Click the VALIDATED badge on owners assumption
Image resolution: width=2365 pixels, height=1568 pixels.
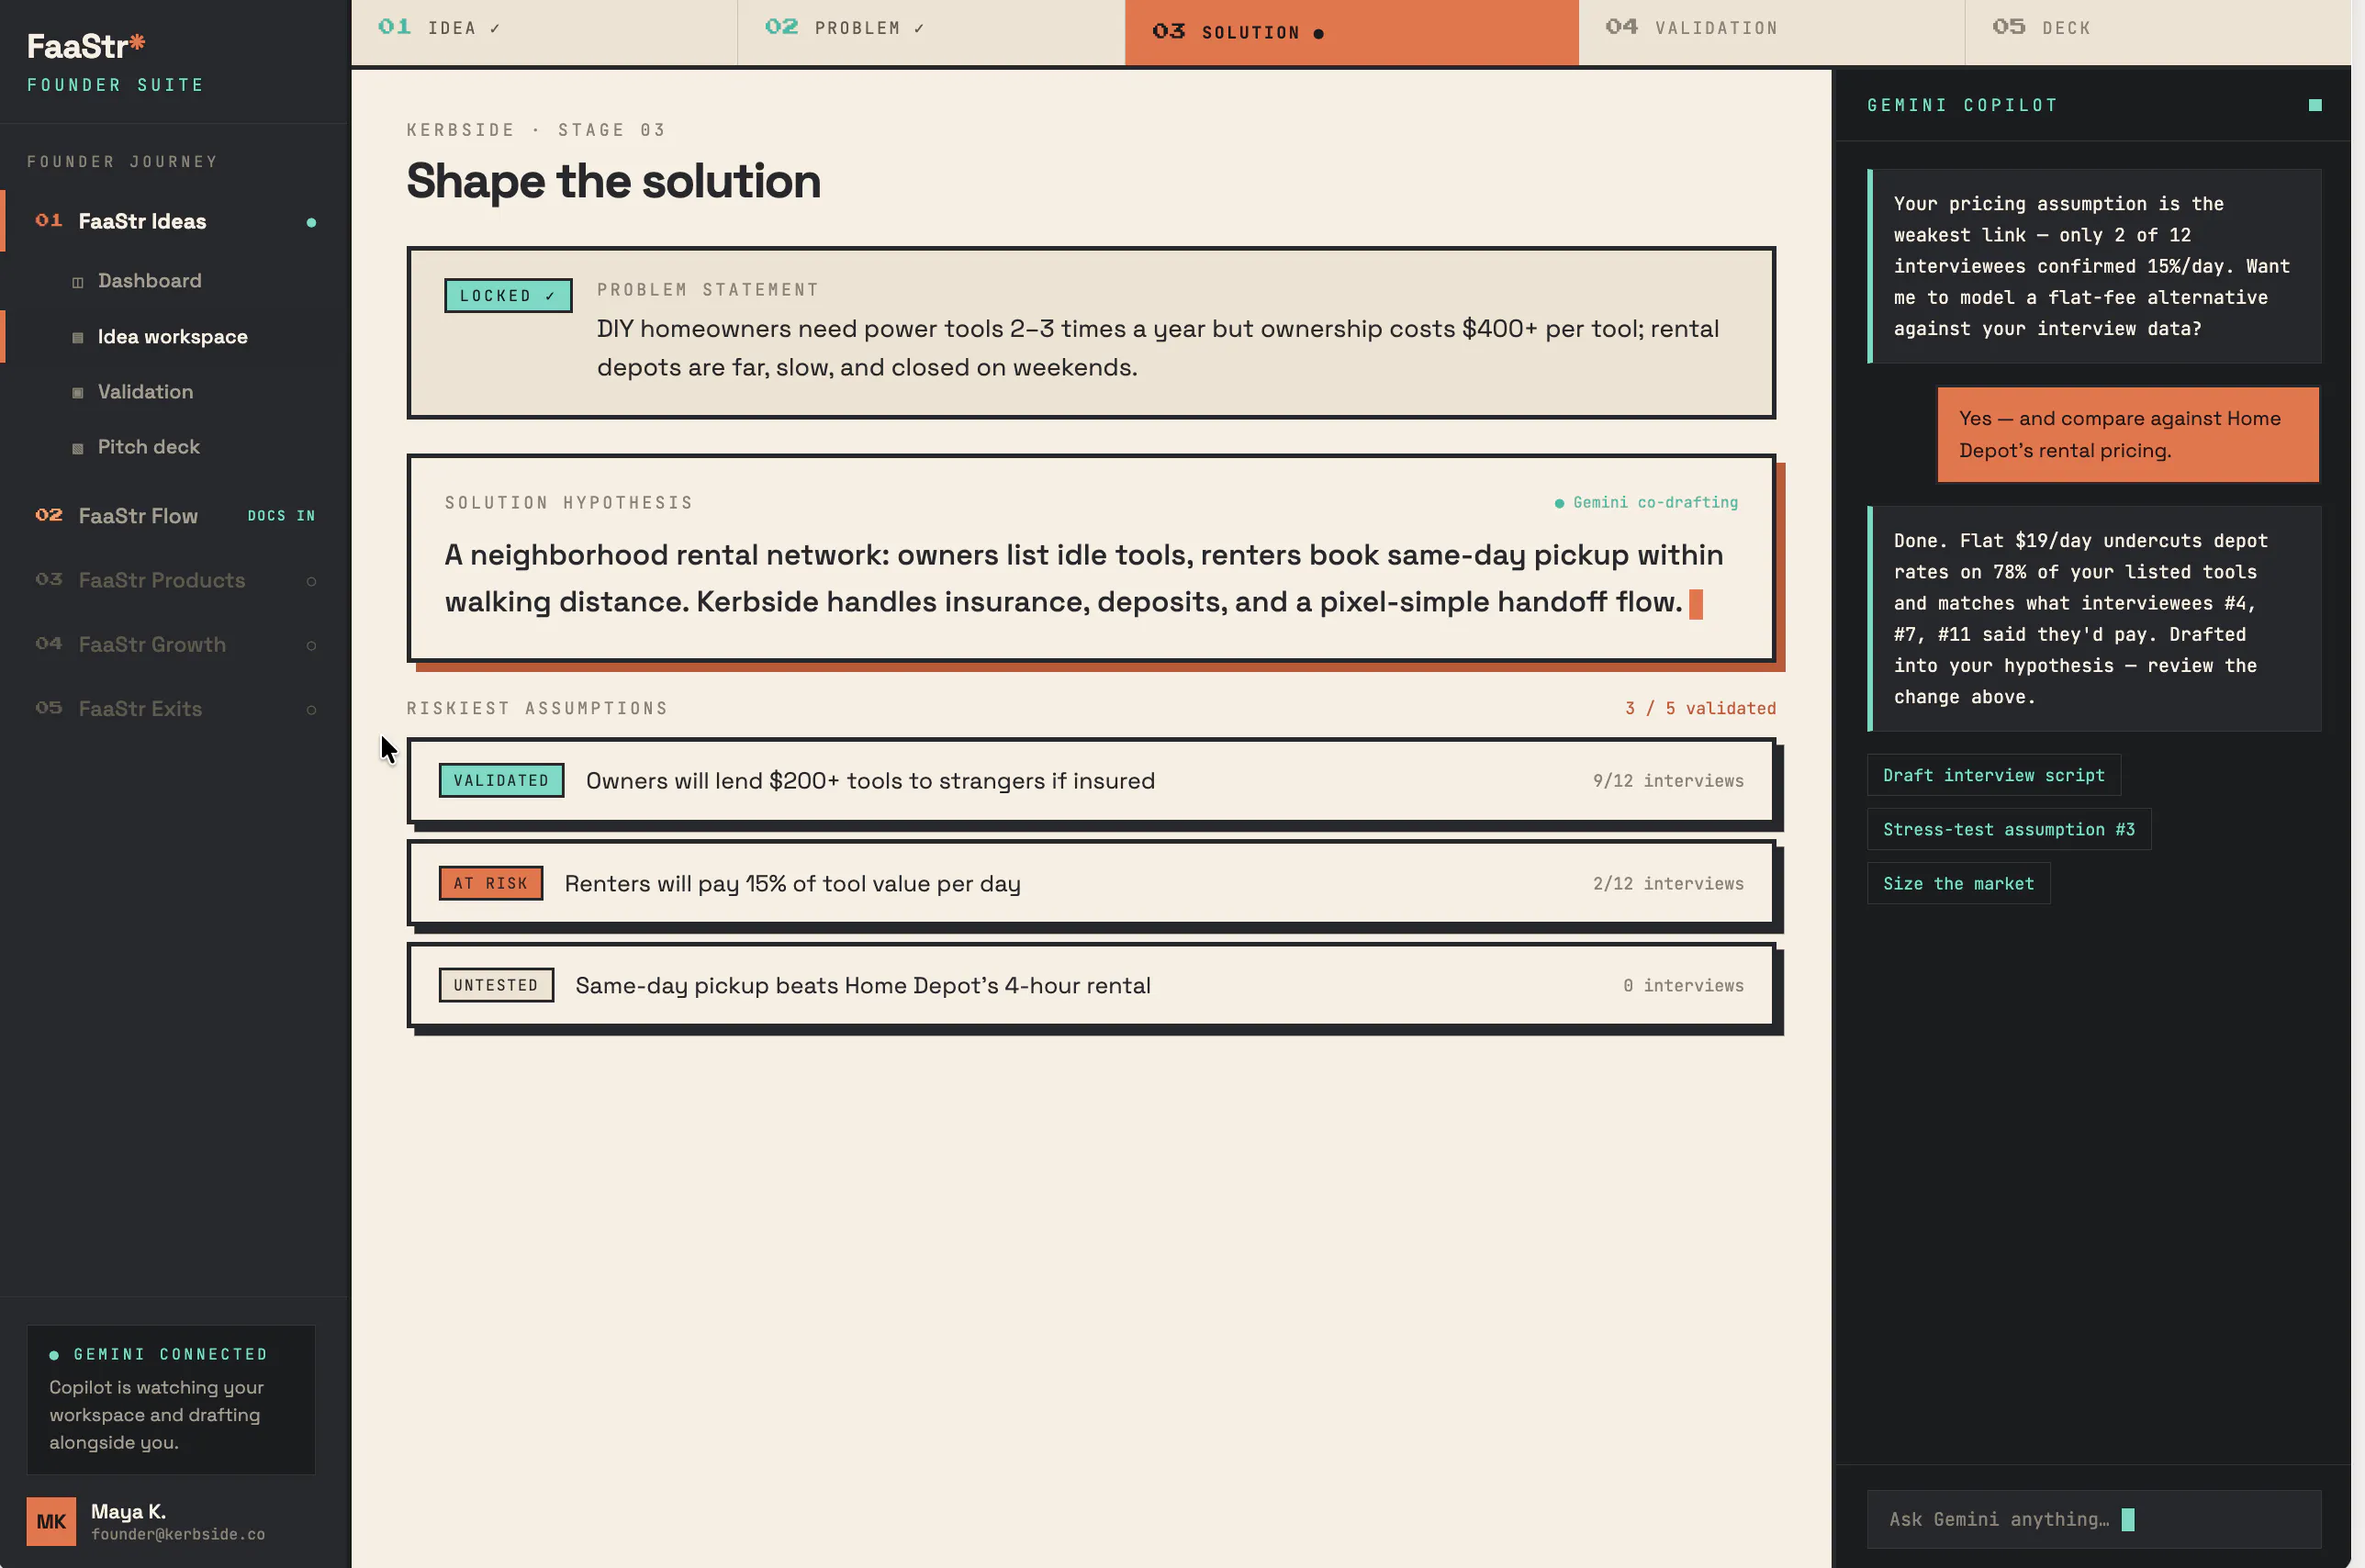tap(501, 781)
